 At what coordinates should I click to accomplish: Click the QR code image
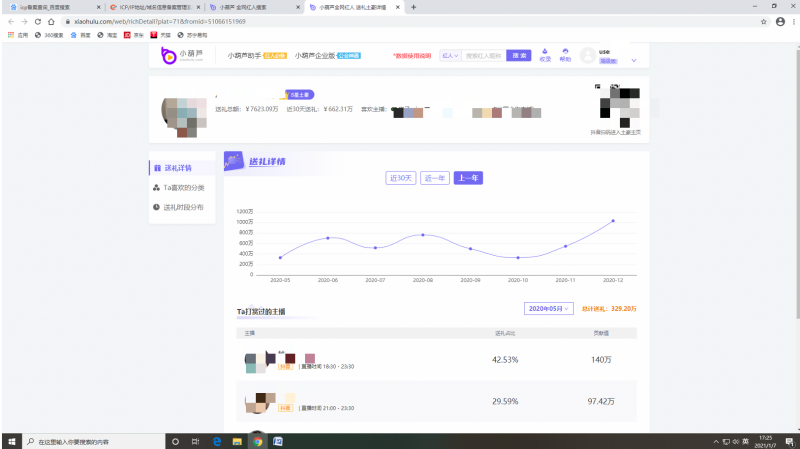pyautogui.click(x=619, y=106)
